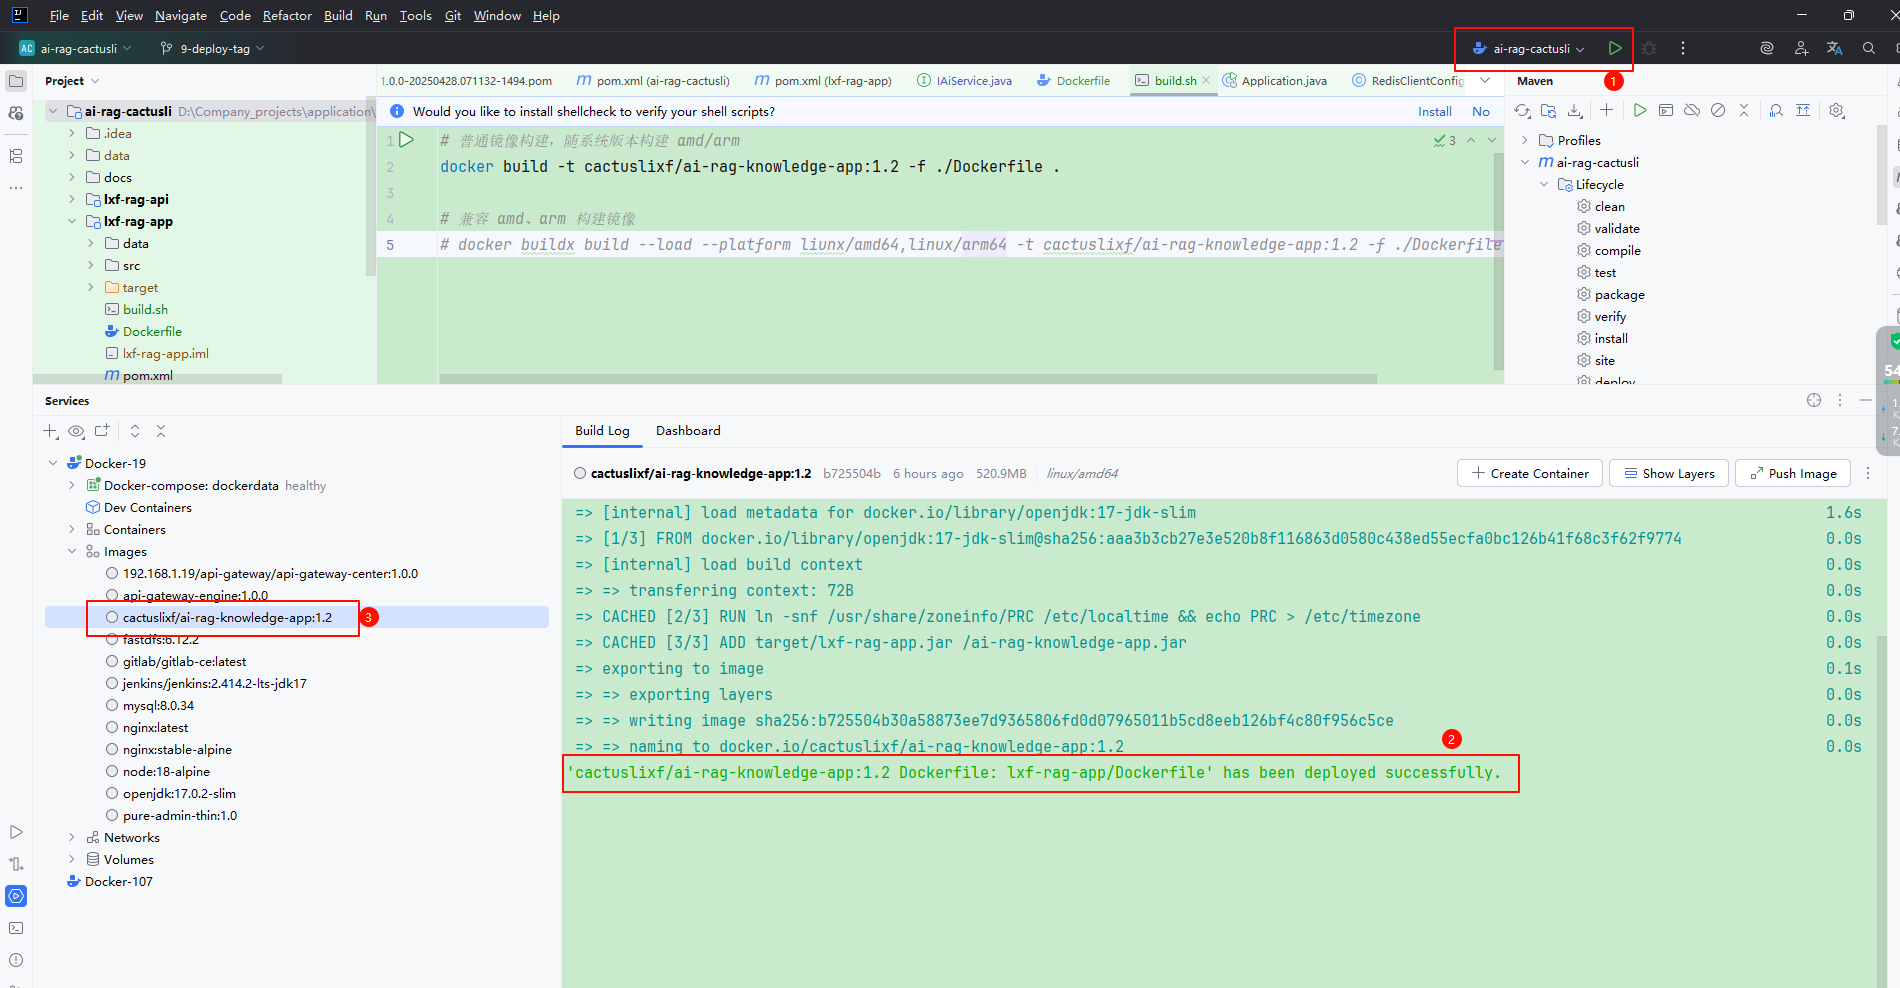
Task: Run the Maven build green arrow
Action: click(1640, 111)
